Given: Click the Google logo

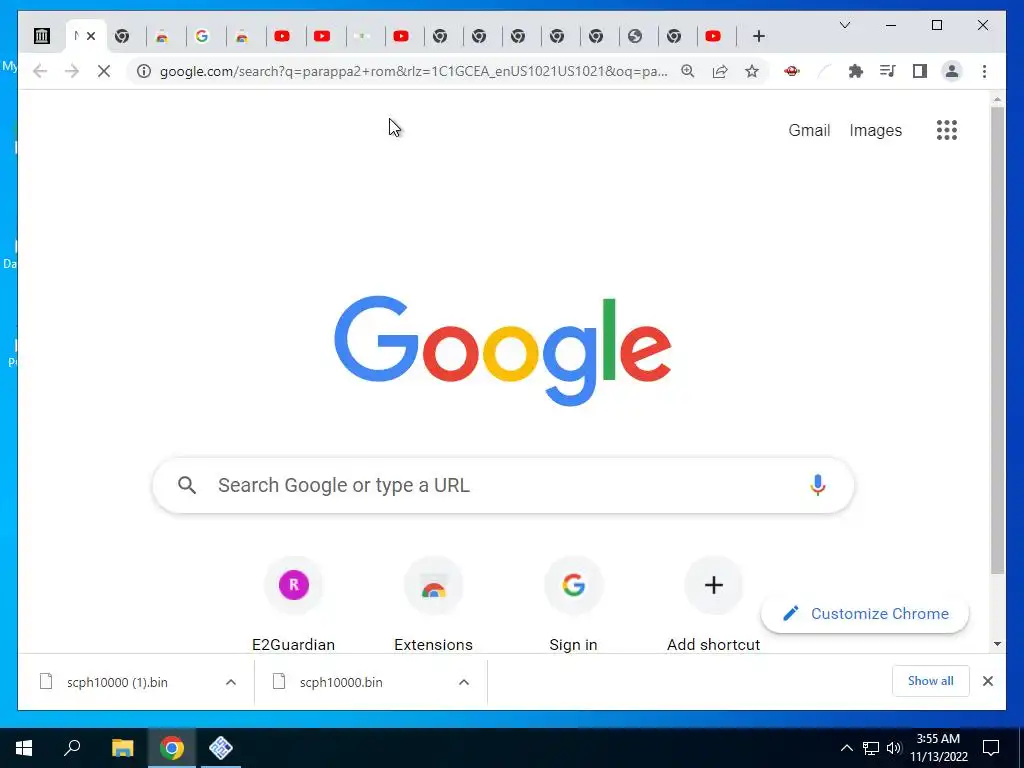Looking at the screenshot, I should 502,351.
